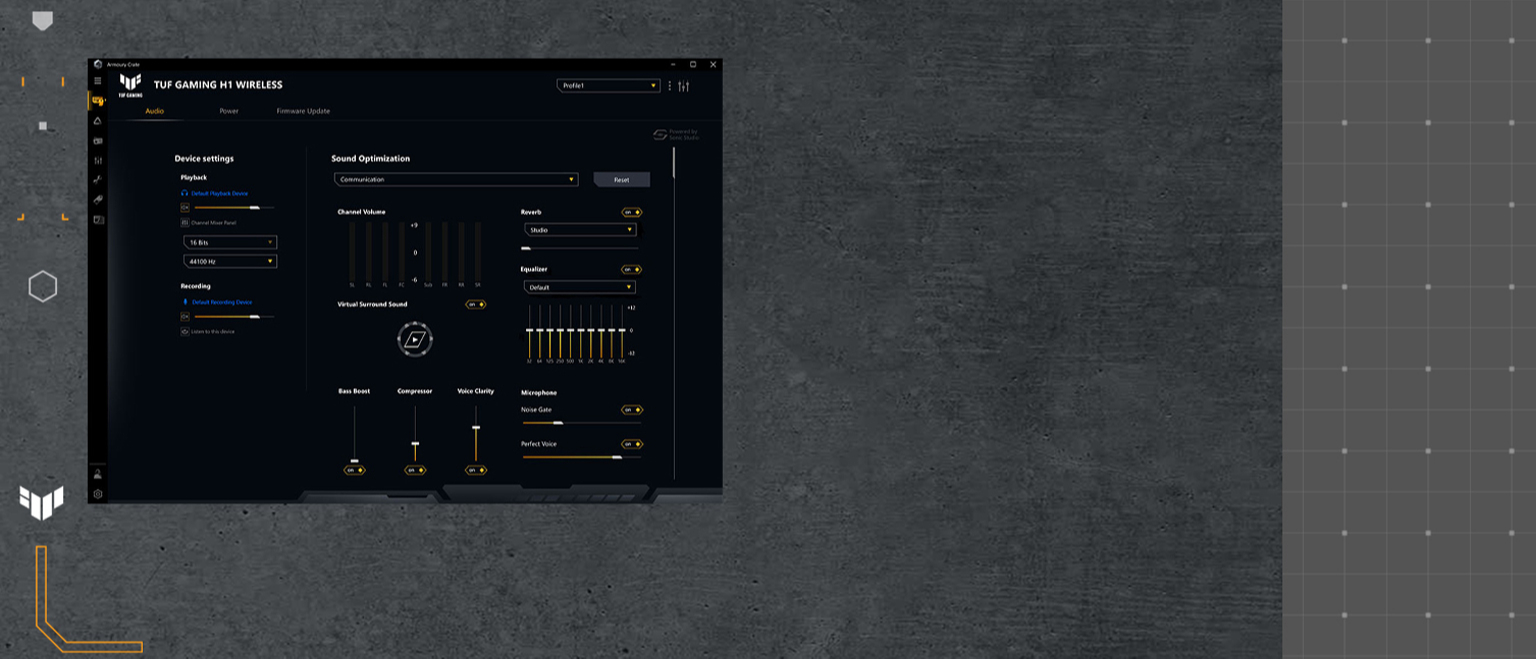Click the Perfect Voice slider
Image resolution: width=1536 pixels, height=659 pixels.
pos(581,457)
